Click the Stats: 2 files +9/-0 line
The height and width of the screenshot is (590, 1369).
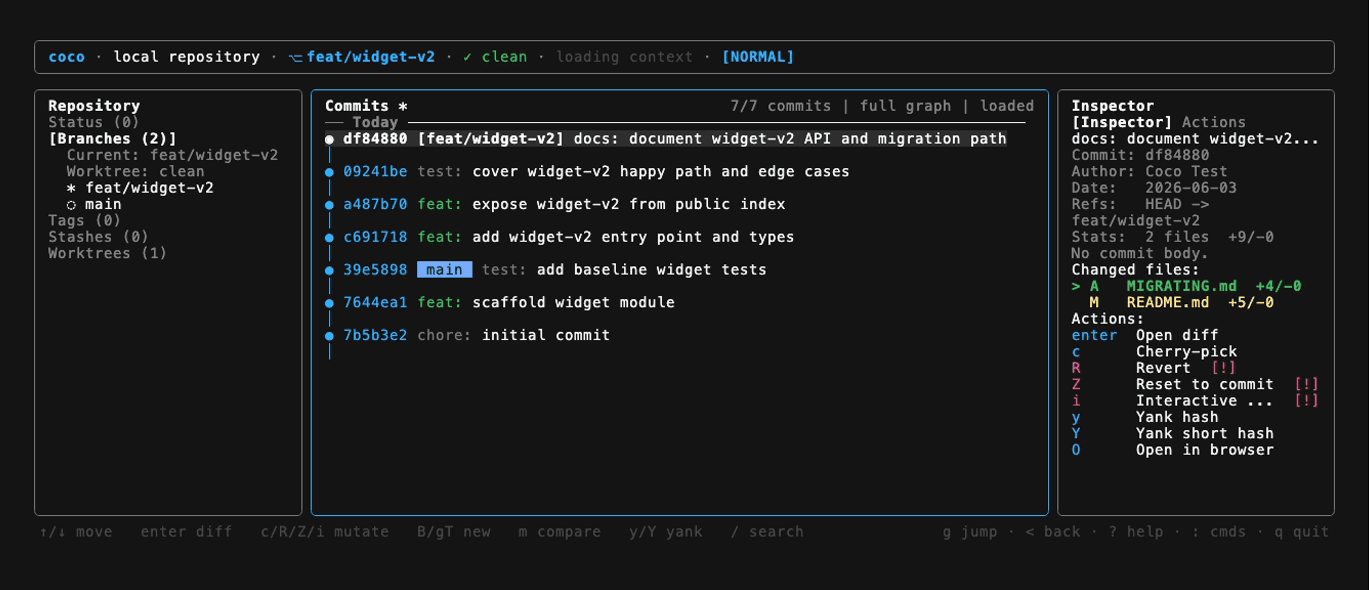click(x=1172, y=237)
